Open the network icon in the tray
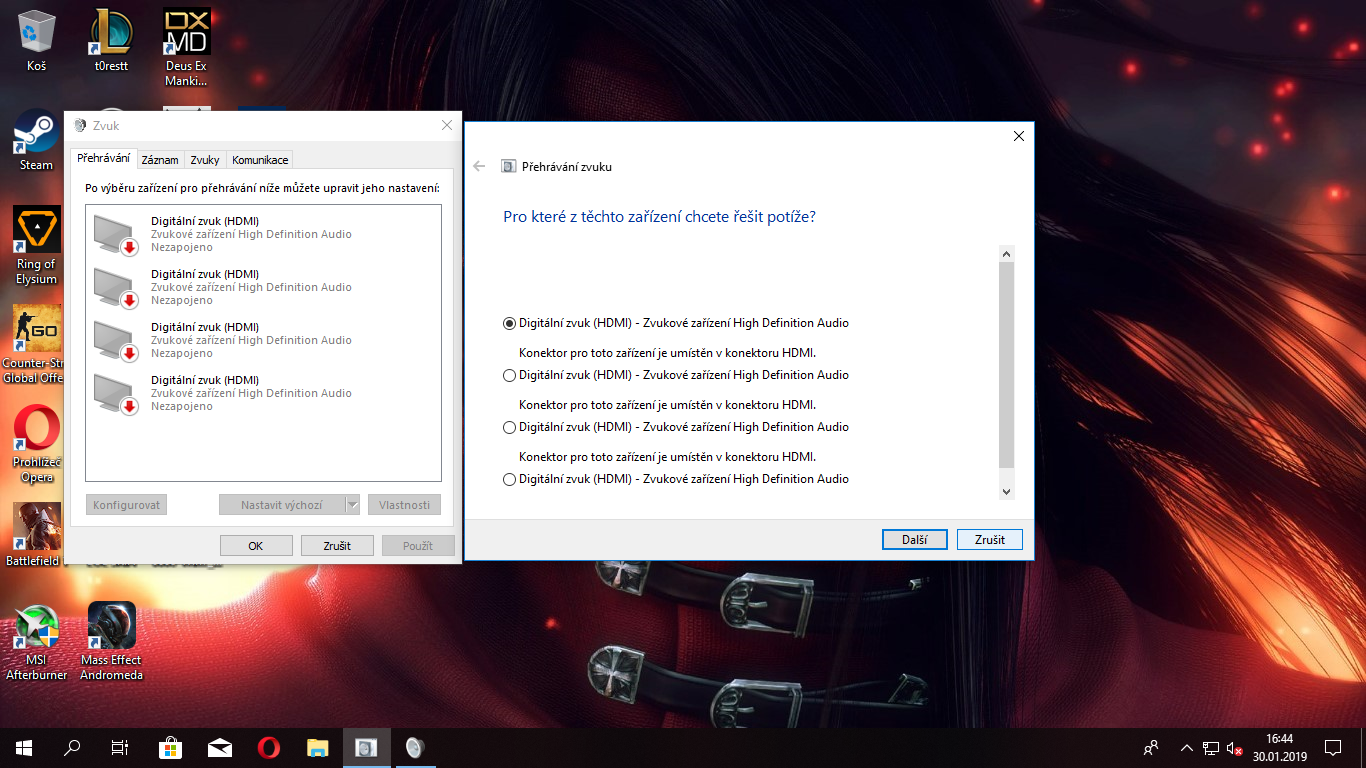Viewport: 1366px width, 768px height. (x=1211, y=747)
